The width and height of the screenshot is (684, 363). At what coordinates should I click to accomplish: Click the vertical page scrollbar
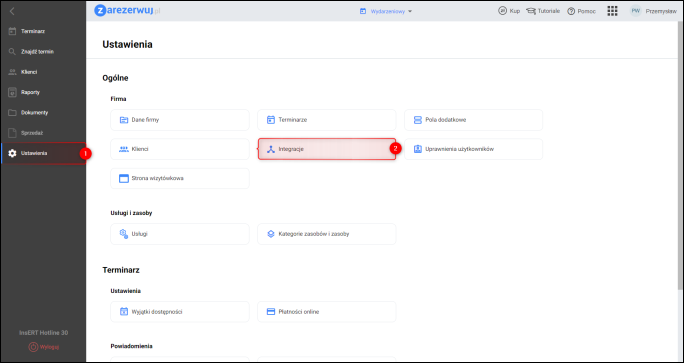(681, 157)
